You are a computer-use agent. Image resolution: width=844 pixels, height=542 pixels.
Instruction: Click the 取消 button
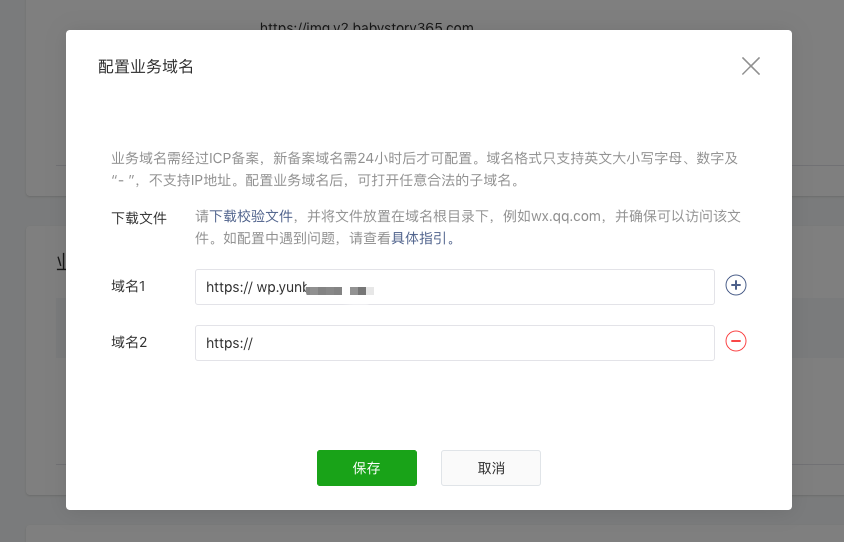(x=490, y=468)
